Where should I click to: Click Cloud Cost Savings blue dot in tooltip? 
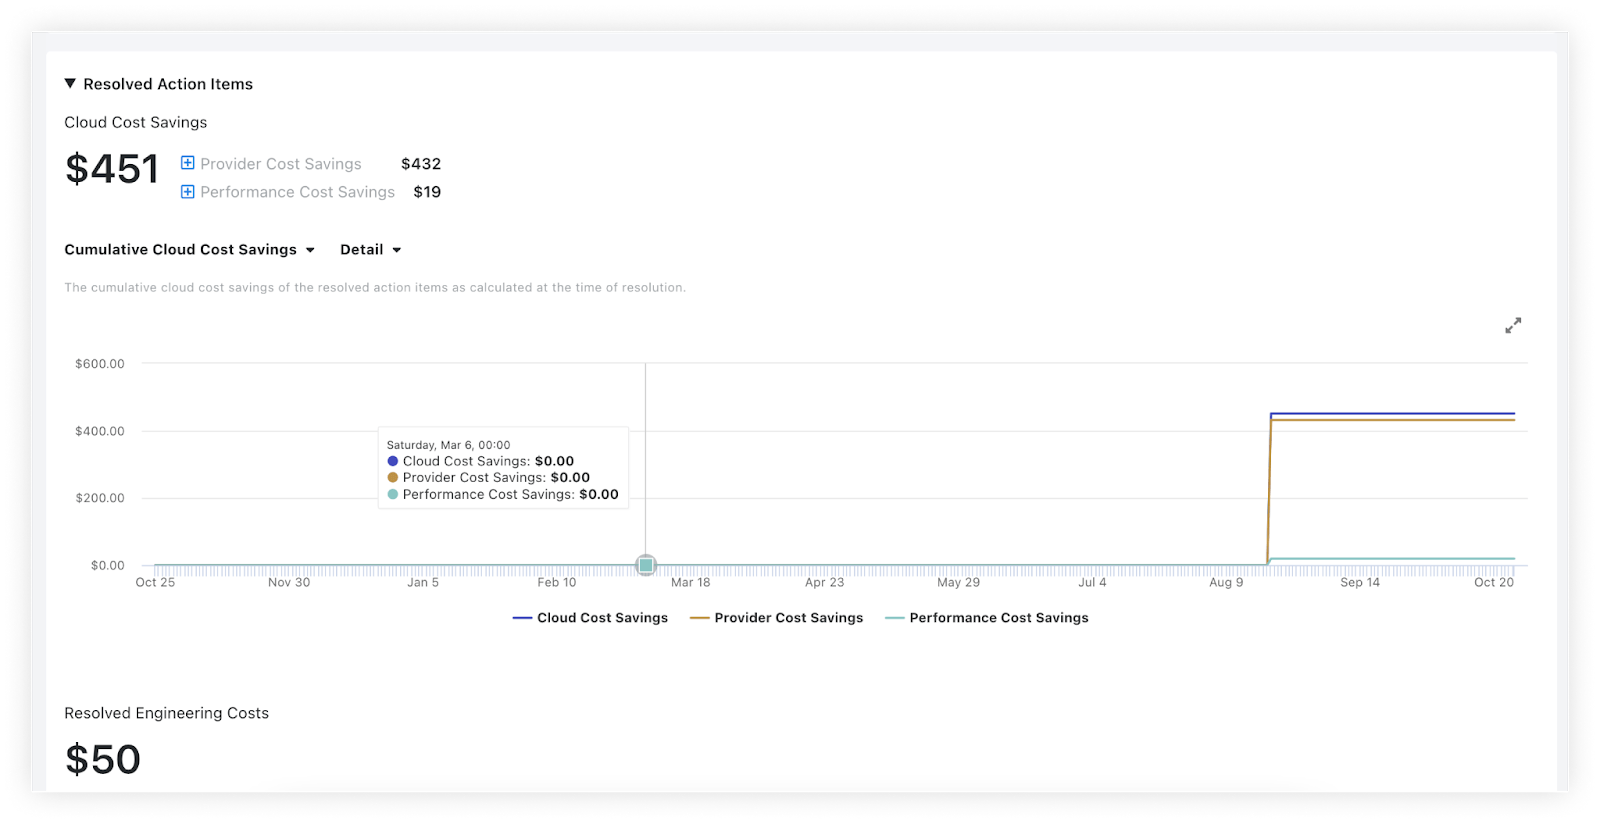tap(393, 461)
